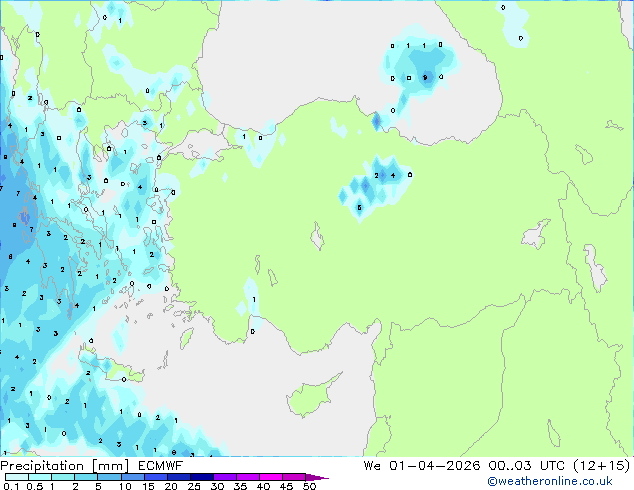Pick the legend color between 20 and 25
The height and width of the screenshot is (490, 634).
tap(179, 477)
